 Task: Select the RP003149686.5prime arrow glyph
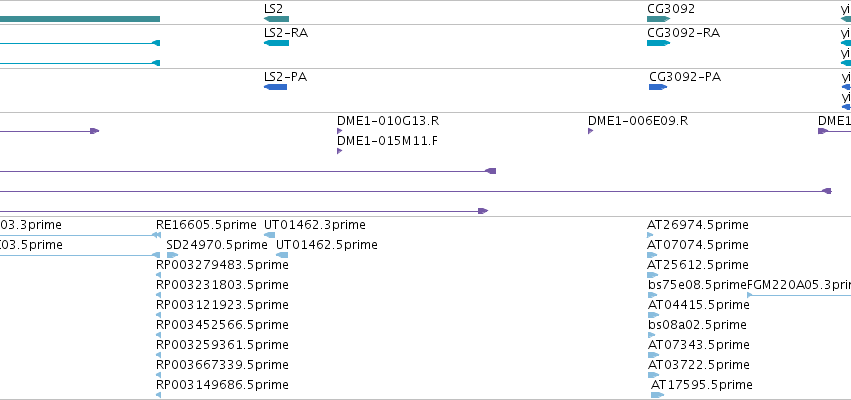[158, 395]
